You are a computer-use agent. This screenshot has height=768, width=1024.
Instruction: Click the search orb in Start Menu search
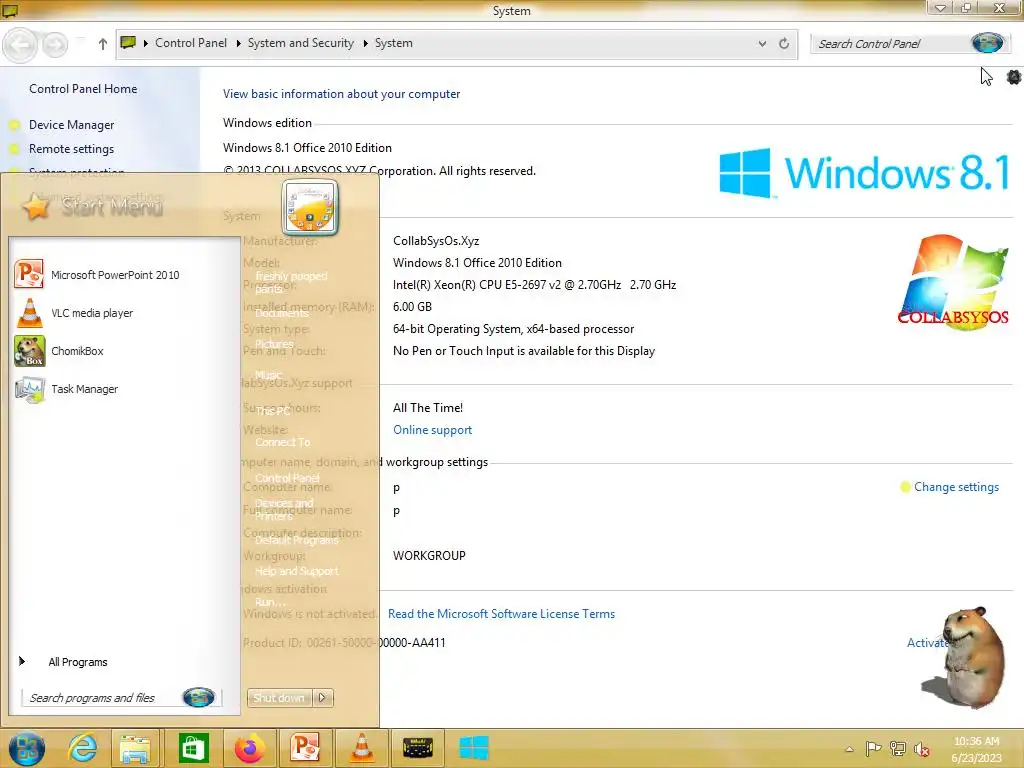tap(199, 697)
